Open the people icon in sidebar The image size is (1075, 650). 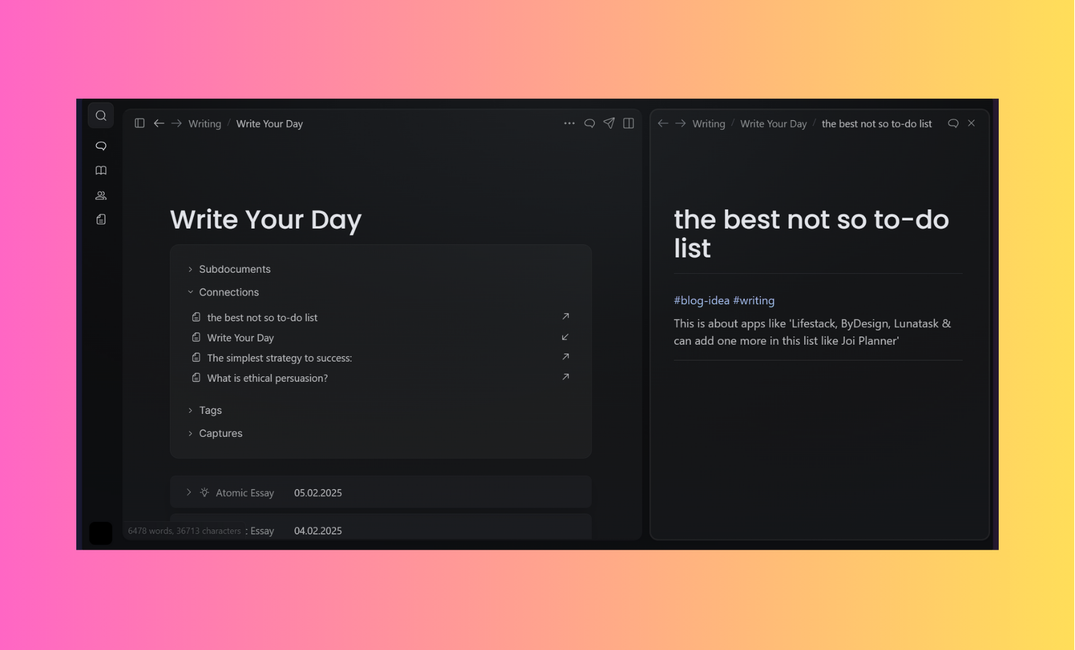tap(101, 195)
